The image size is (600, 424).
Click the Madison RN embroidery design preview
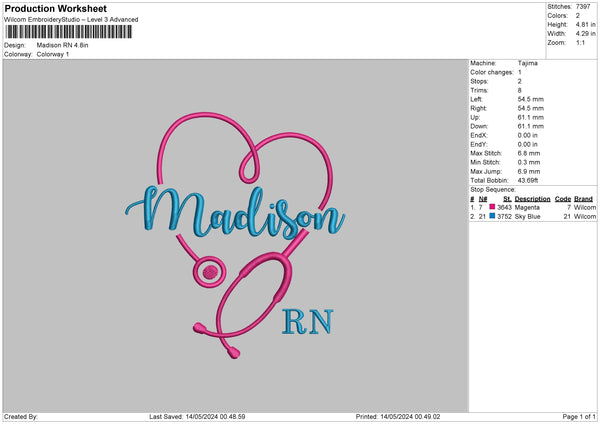pyautogui.click(x=235, y=235)
